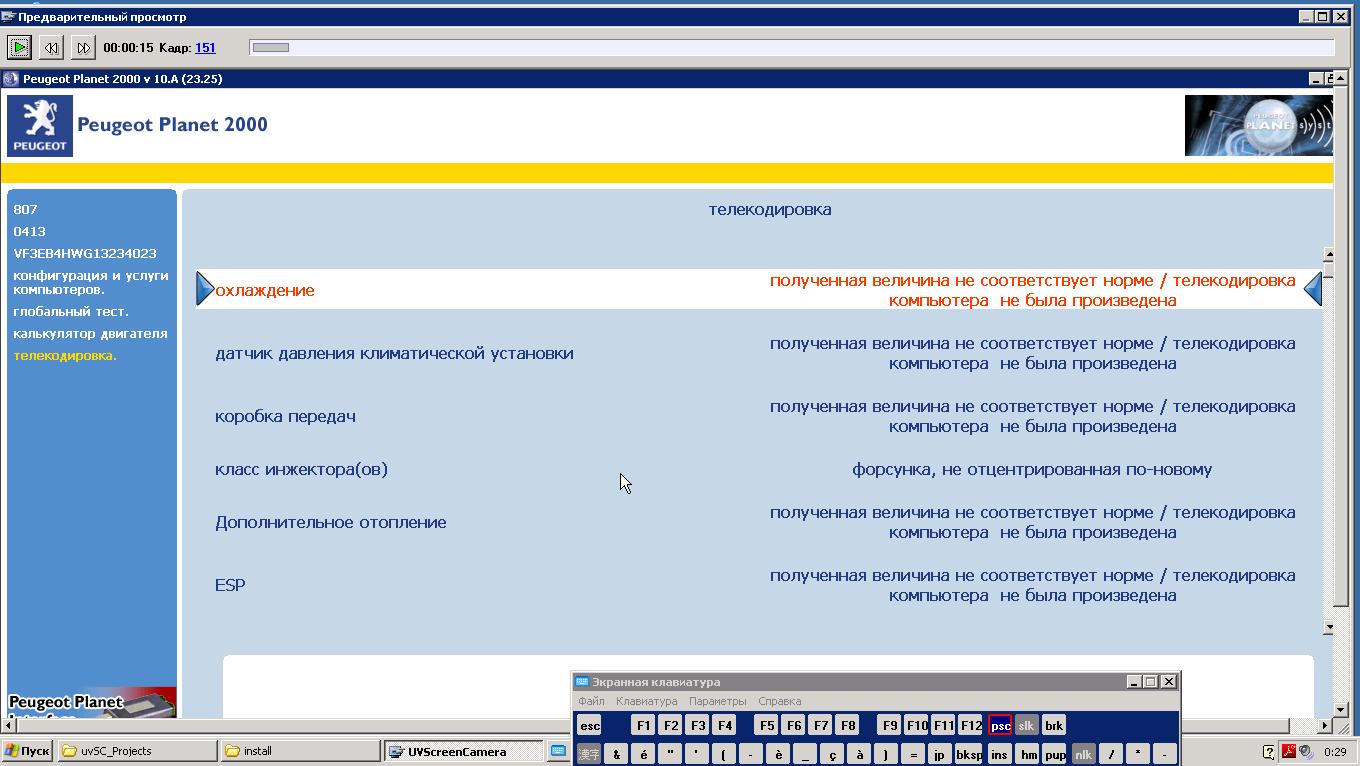Click the F11 key on on-screen keyboard

tap(943, 725)
